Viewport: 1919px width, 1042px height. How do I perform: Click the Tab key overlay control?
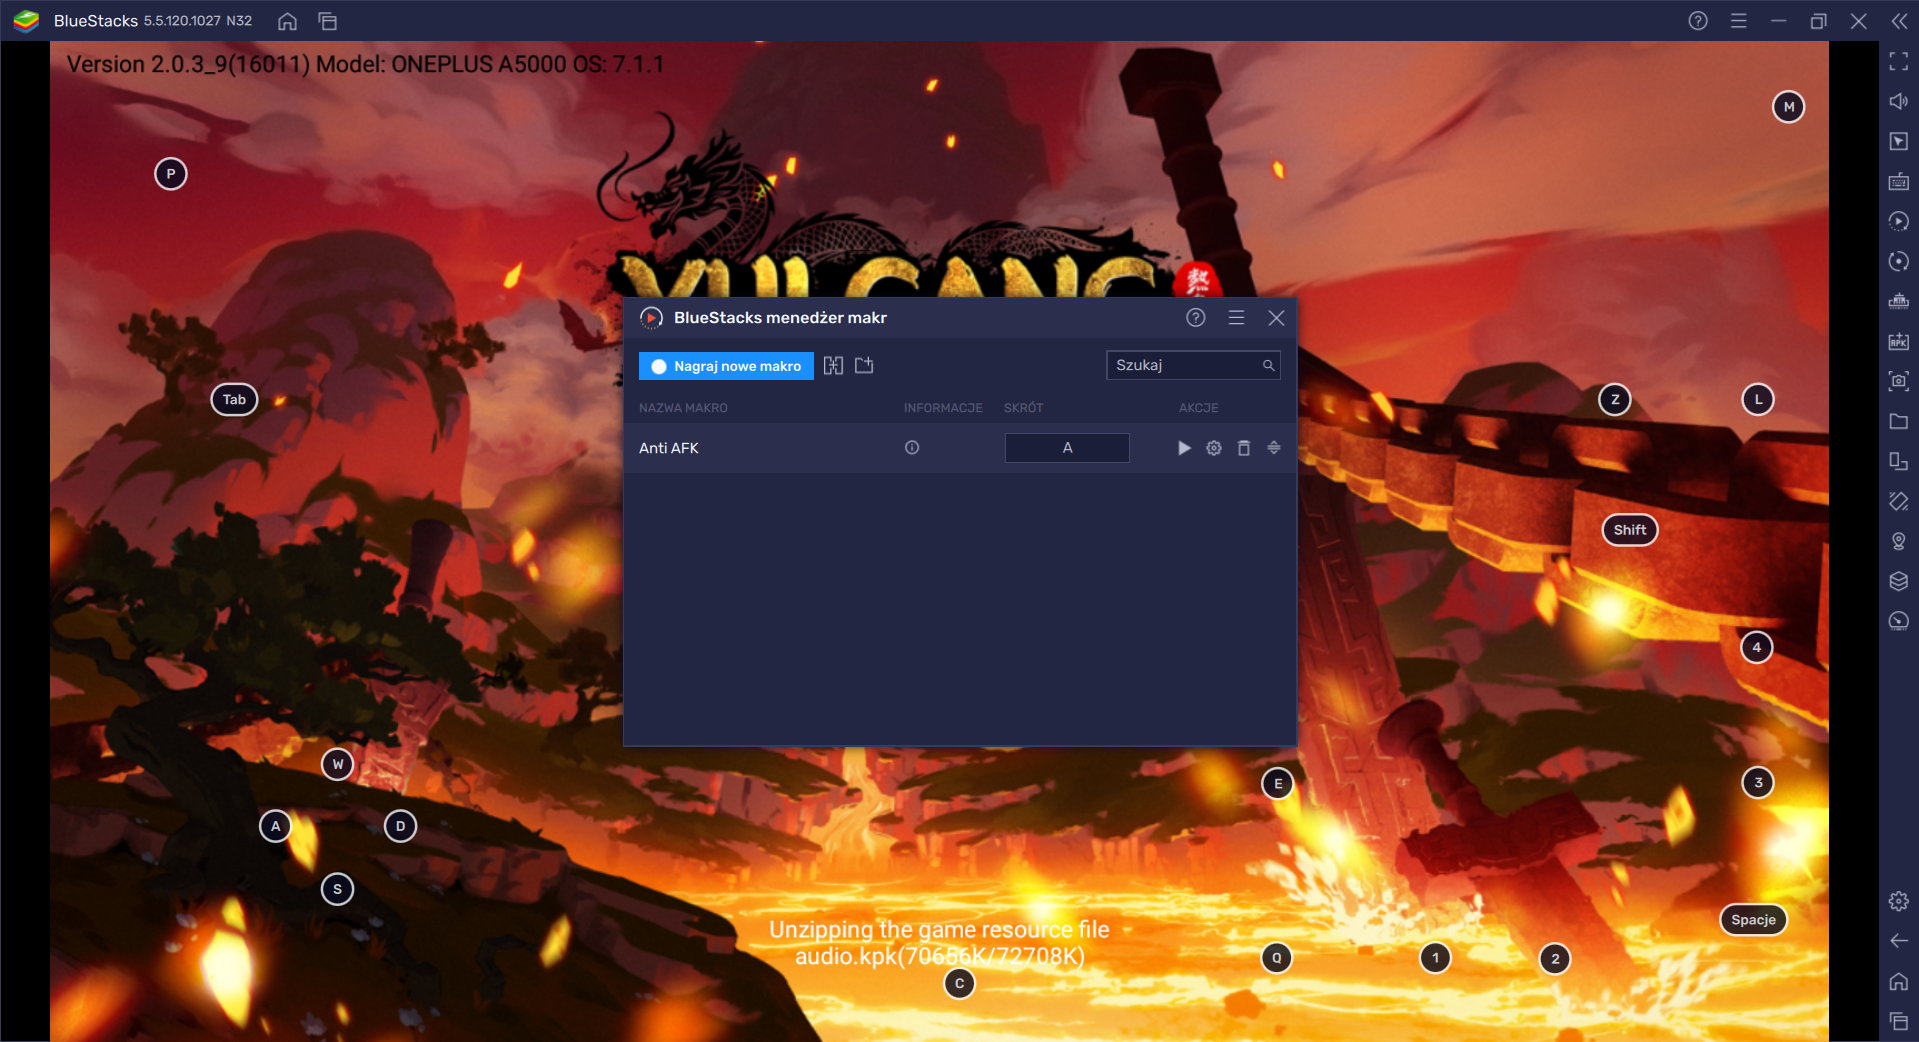tap(234, 400)
